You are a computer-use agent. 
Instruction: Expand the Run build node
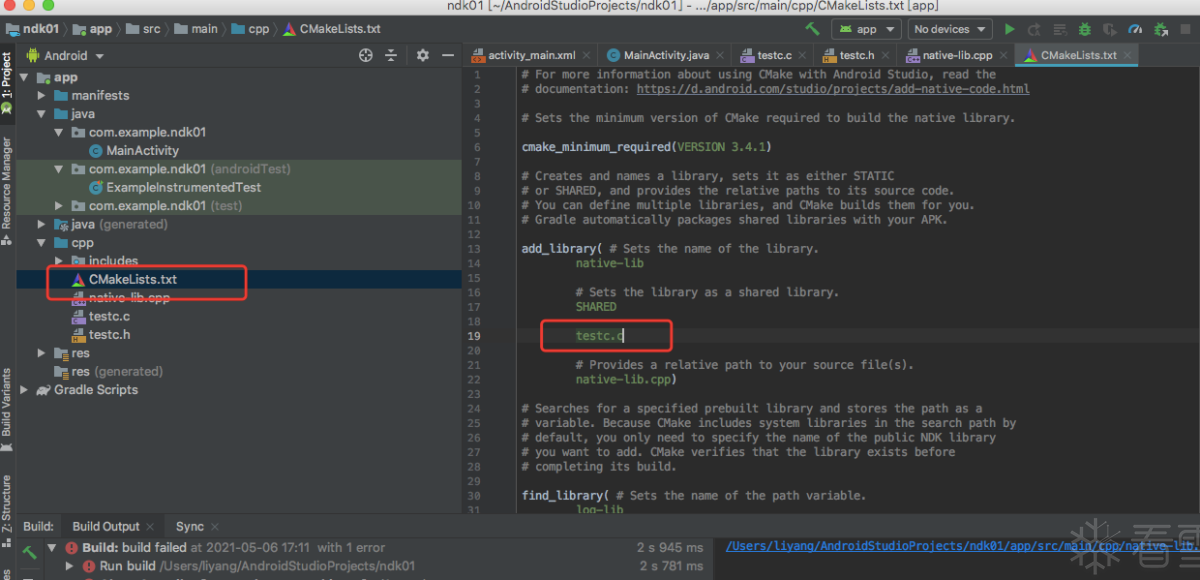point(70,566)
